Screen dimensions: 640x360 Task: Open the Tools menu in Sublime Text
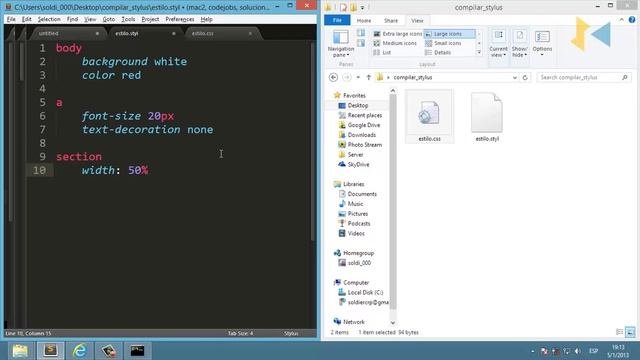tap(128, 19)
